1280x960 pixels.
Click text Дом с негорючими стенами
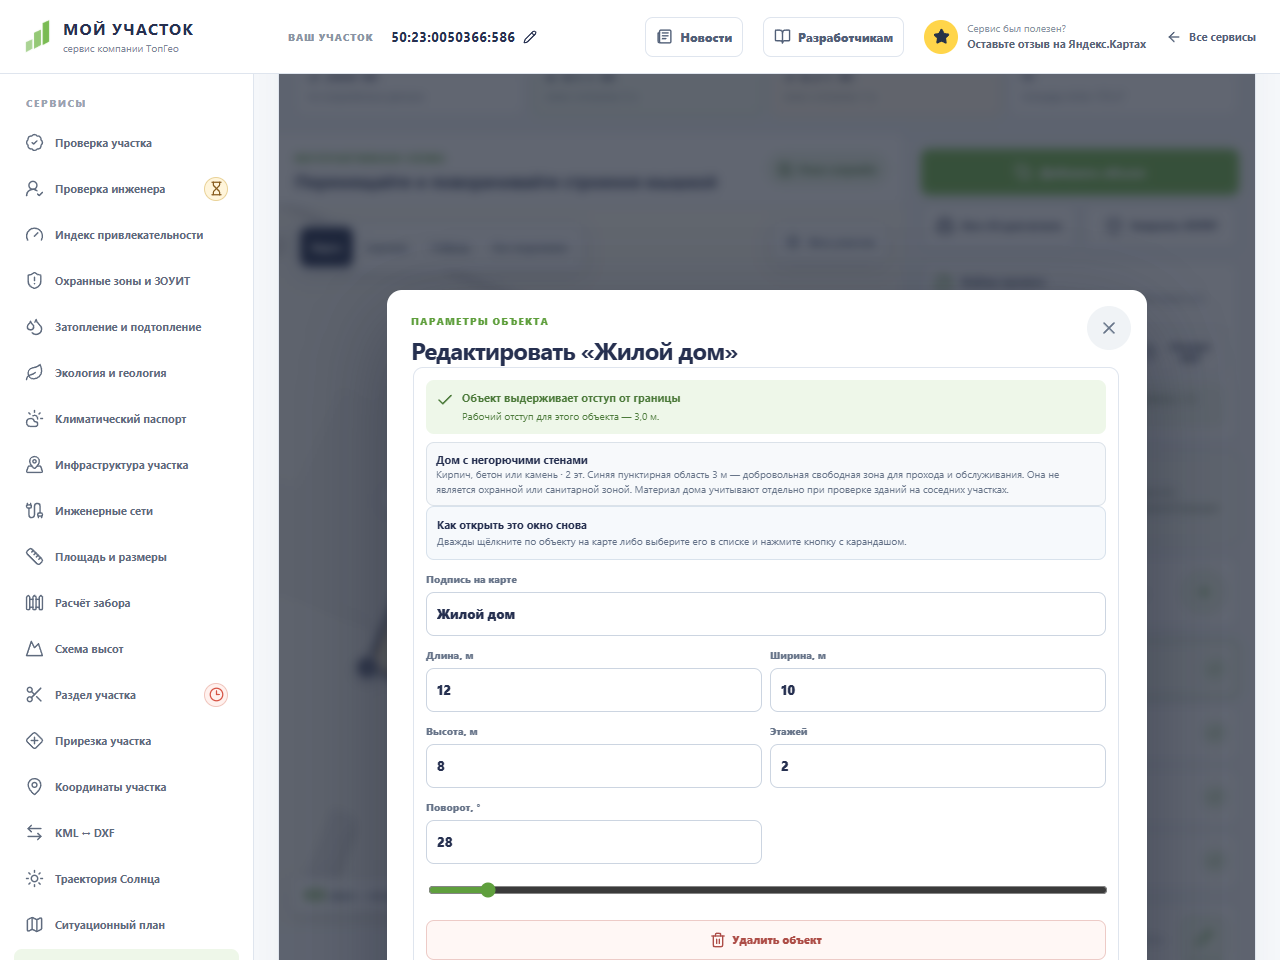coord(512,460)
